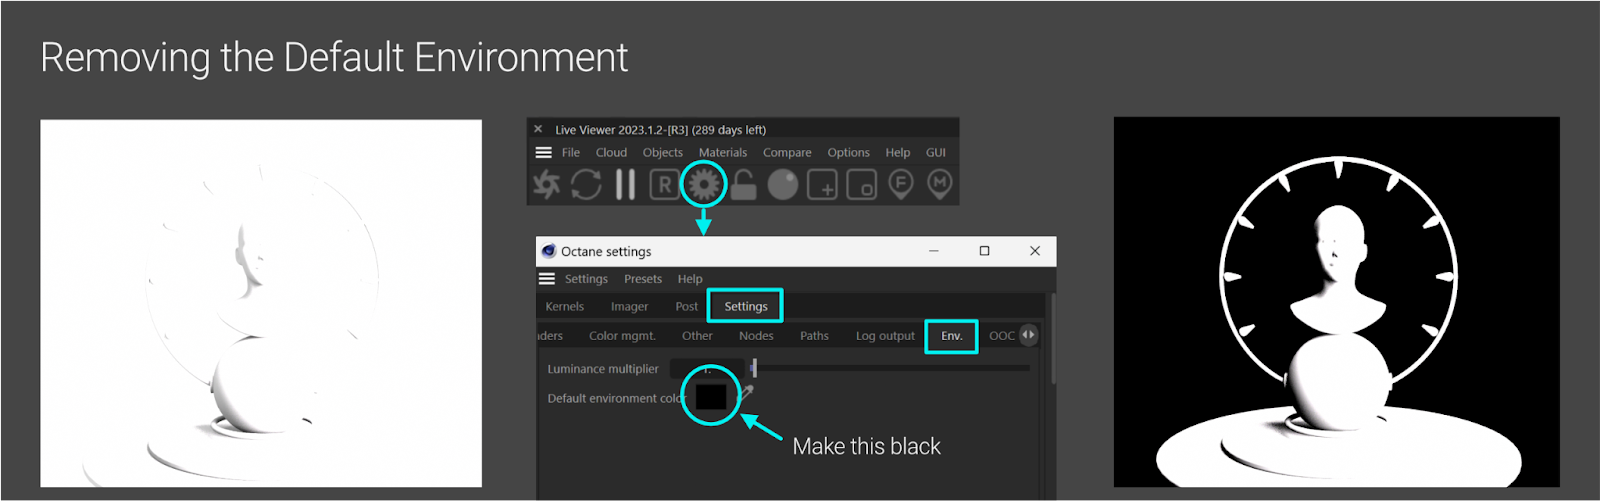Click the black Default environment color swatch
1600x501 pixels.
click(x=710, y=397)
